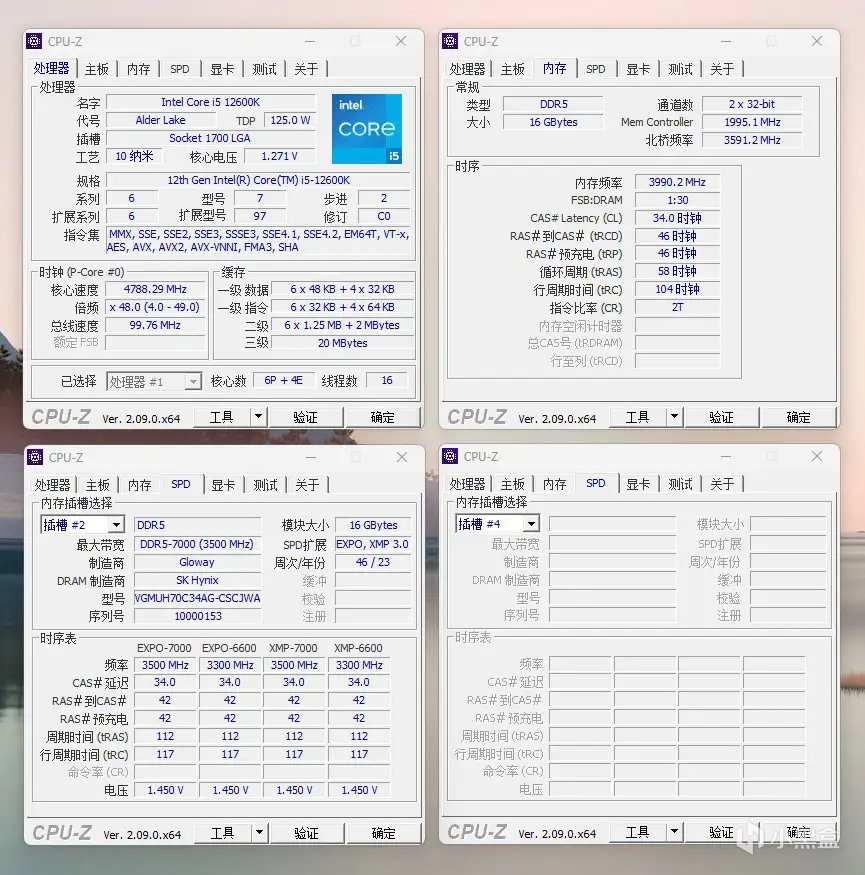This screenshot has width=865, height=875.
Task: Click SPD extension field EXPO, XMP 3.0
Action: coord(372,544)
